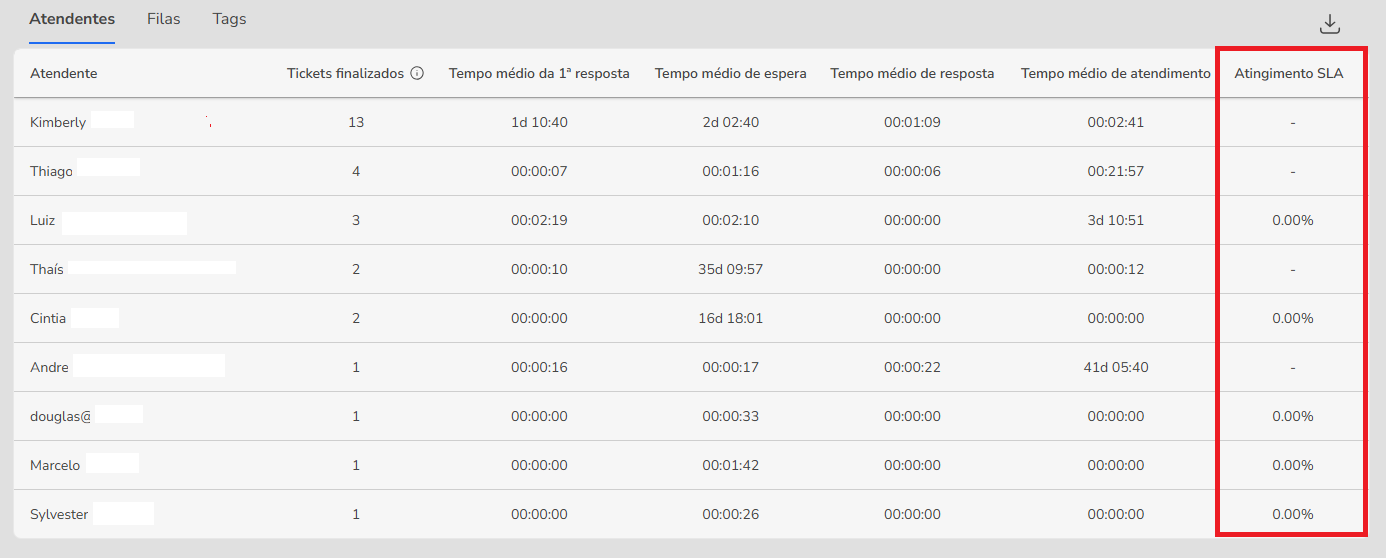Click the download report icon

1329,24
